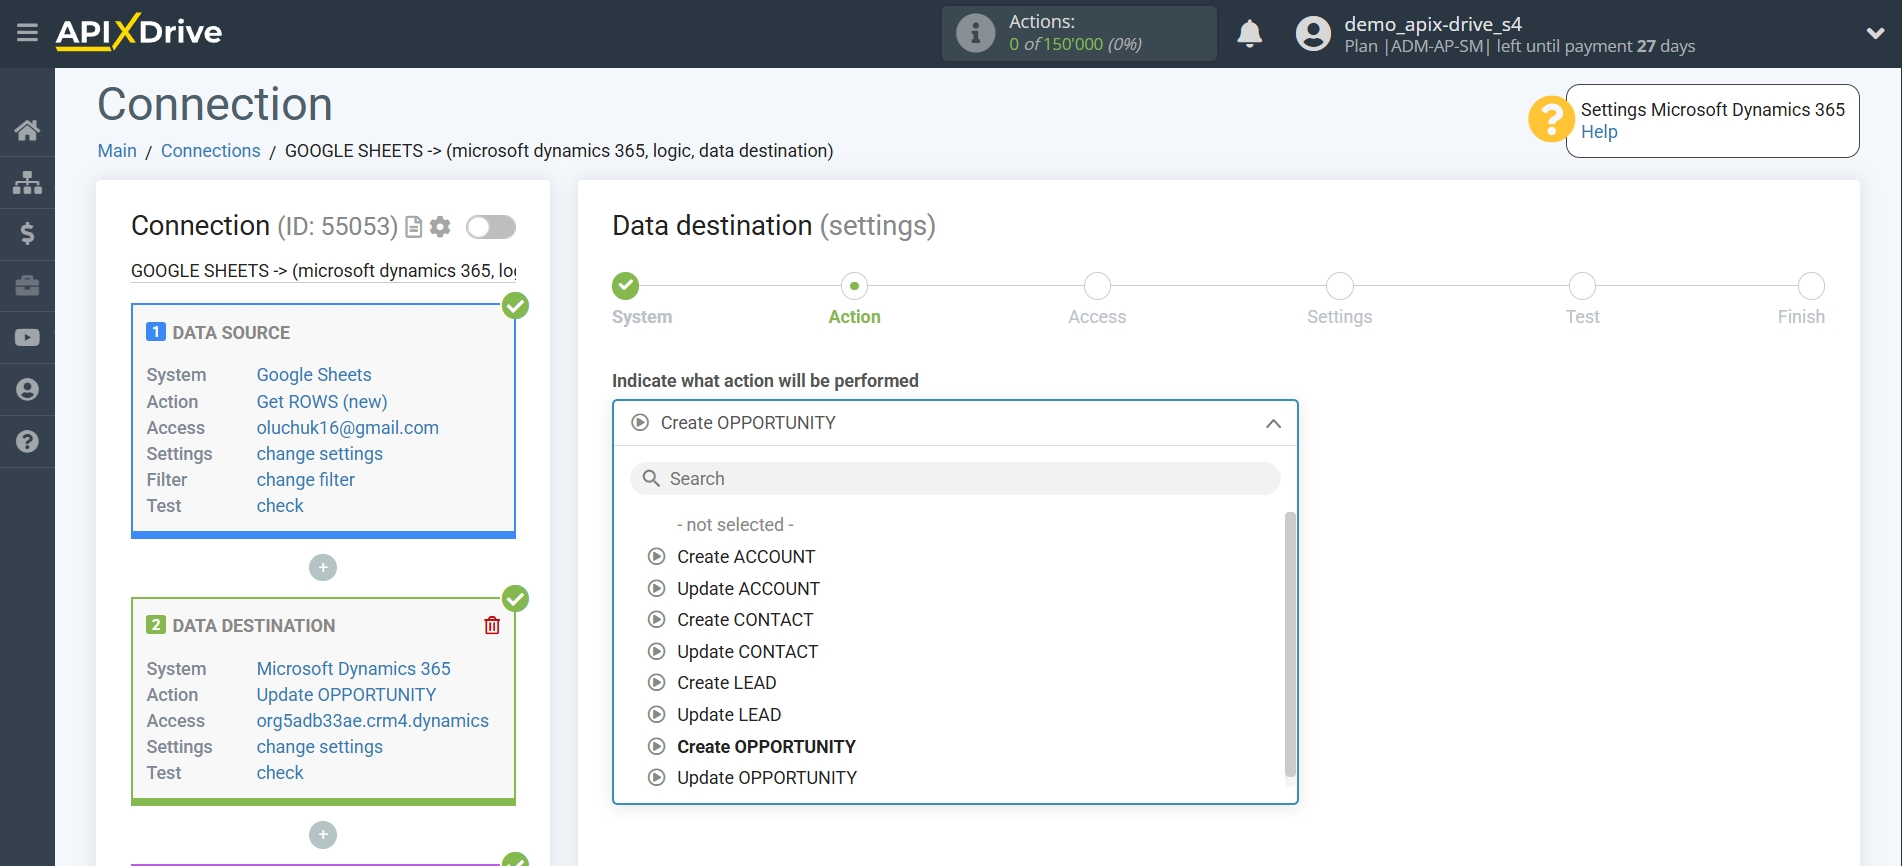Add step with plus below Data Source
1902x866 pixels.
click(x=323, y=568)
